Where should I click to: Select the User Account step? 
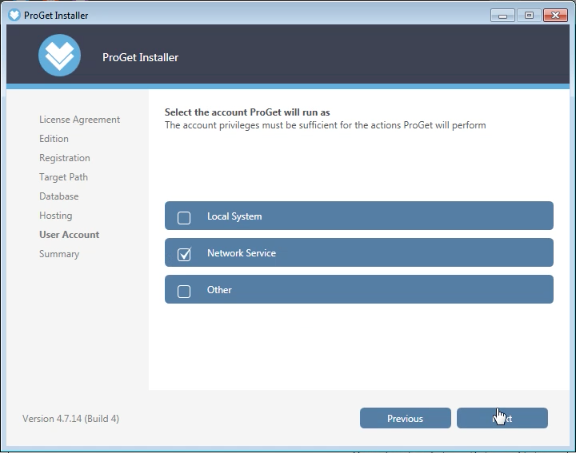coord(69,234)
